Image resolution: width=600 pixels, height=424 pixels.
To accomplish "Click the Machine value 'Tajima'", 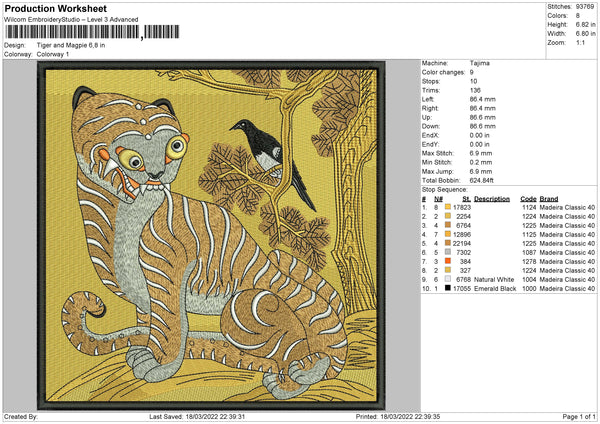I will pos(479,63).
